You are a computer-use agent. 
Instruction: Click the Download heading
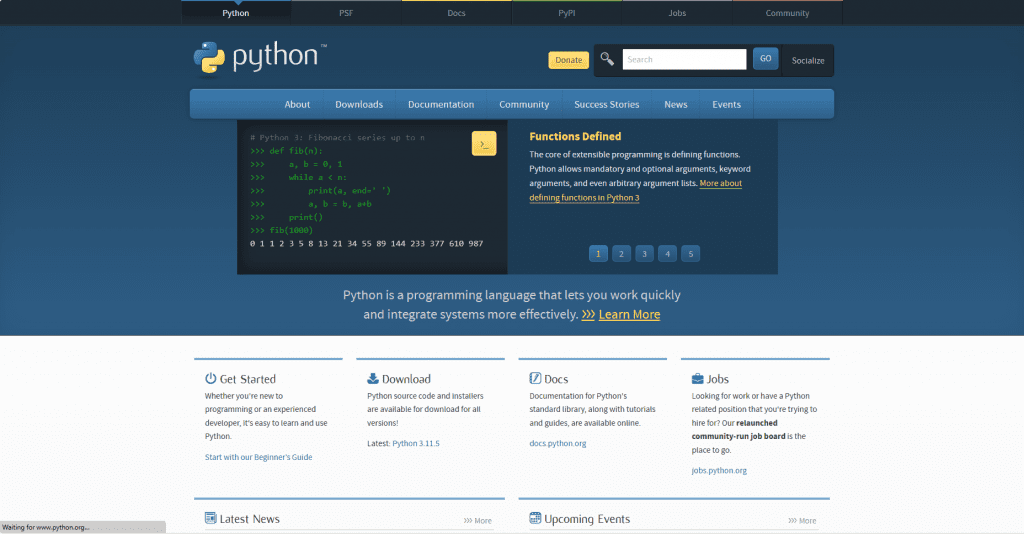pos(406,379)
